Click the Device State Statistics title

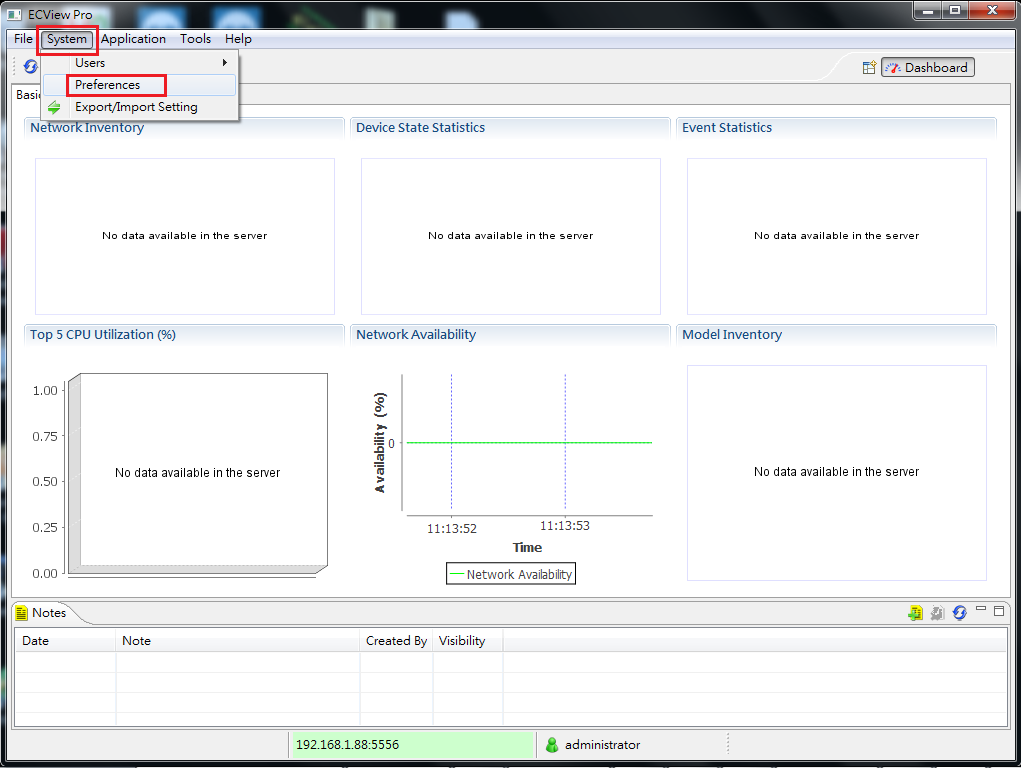pyautogui.click(x=420, y=128)
